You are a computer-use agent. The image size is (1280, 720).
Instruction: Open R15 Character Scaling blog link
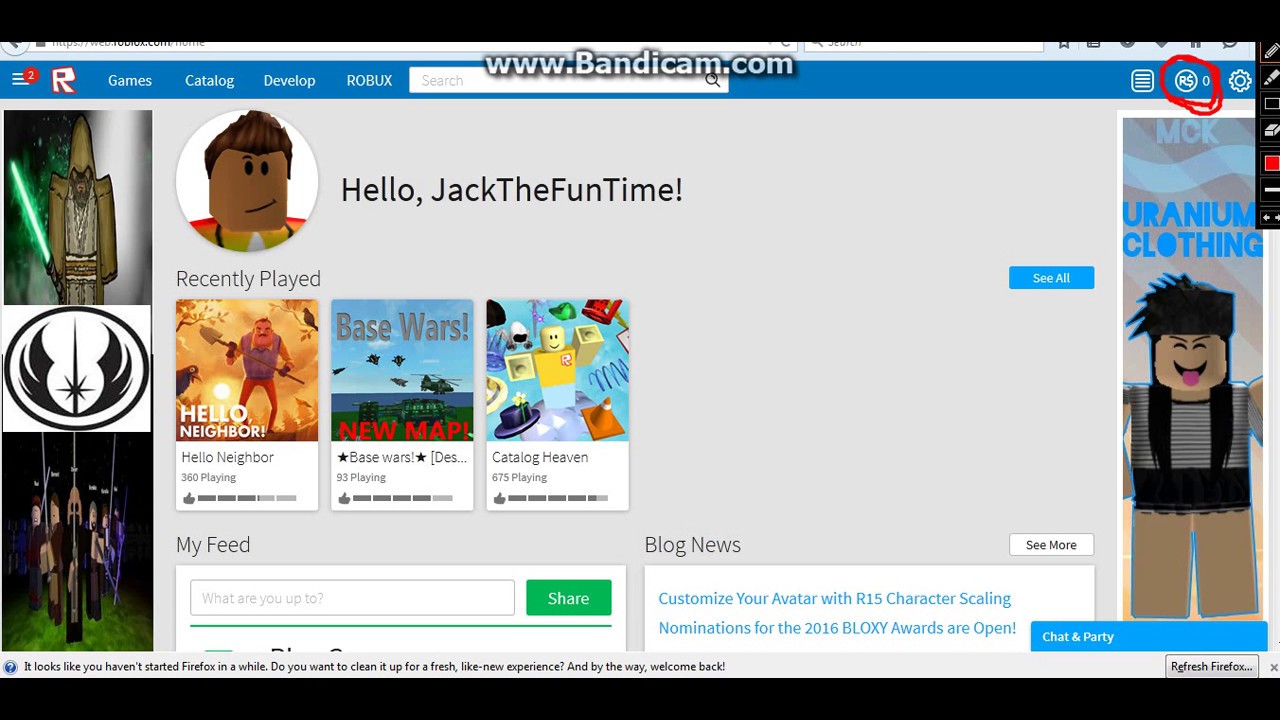(x=834, y=598)
